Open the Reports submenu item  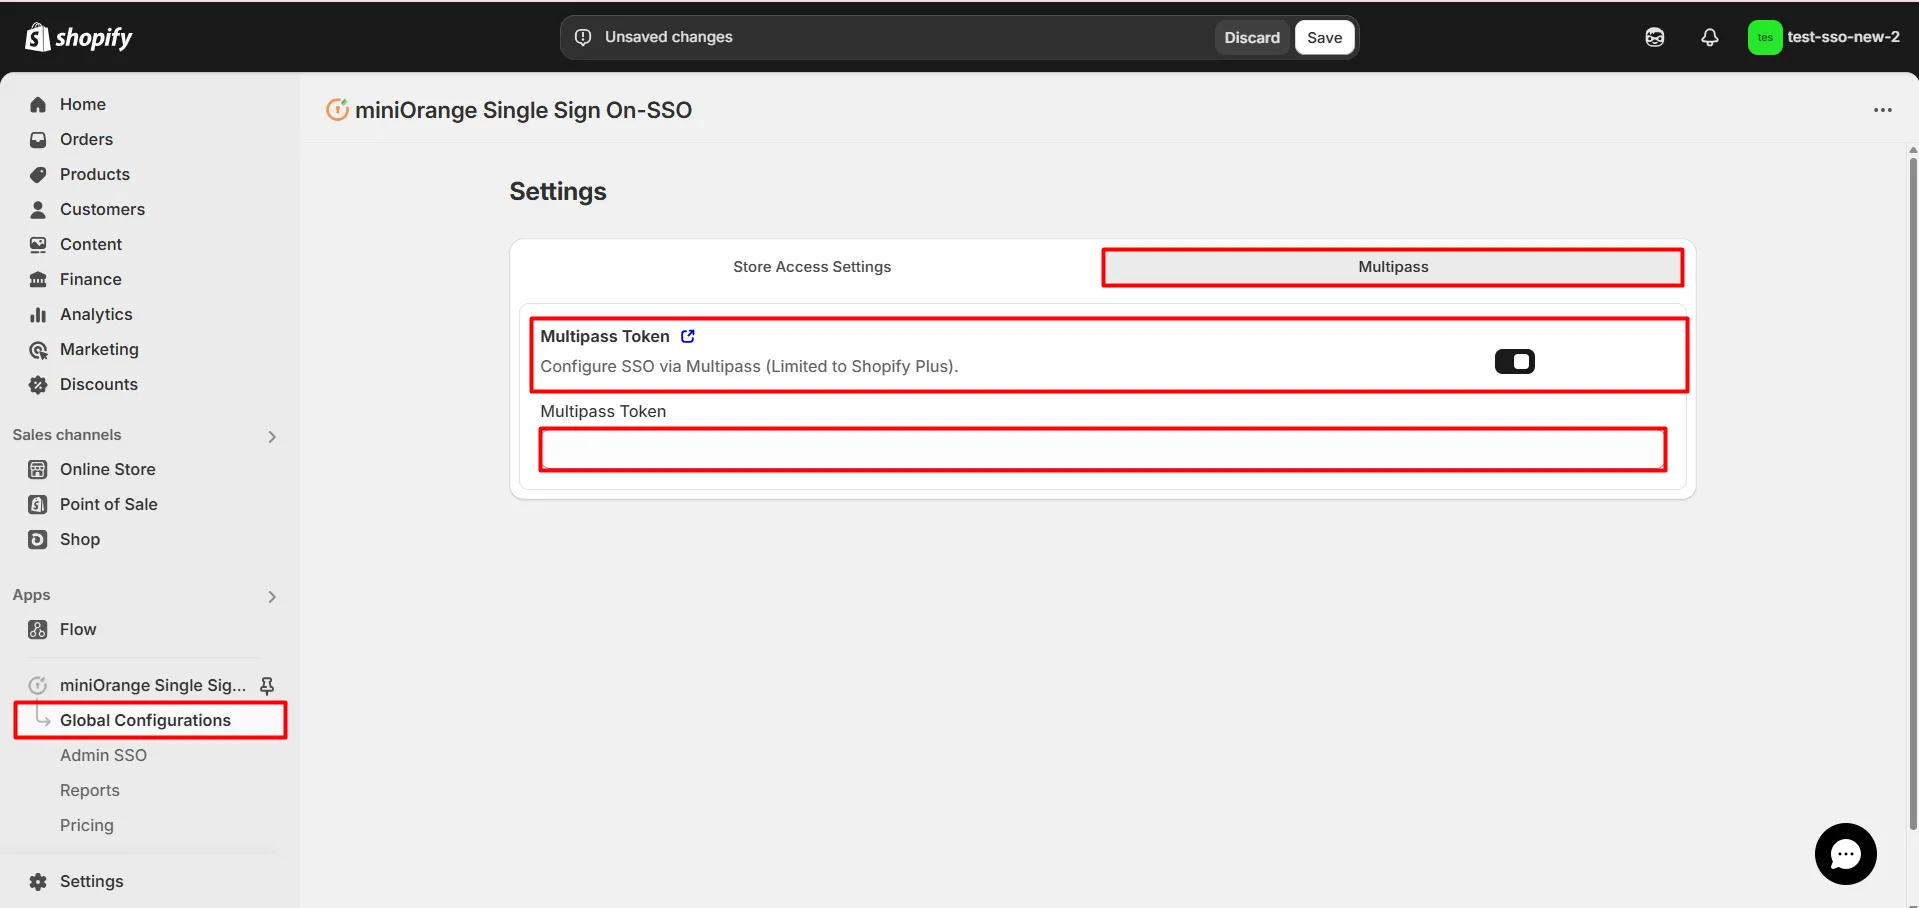click(89, 790)
